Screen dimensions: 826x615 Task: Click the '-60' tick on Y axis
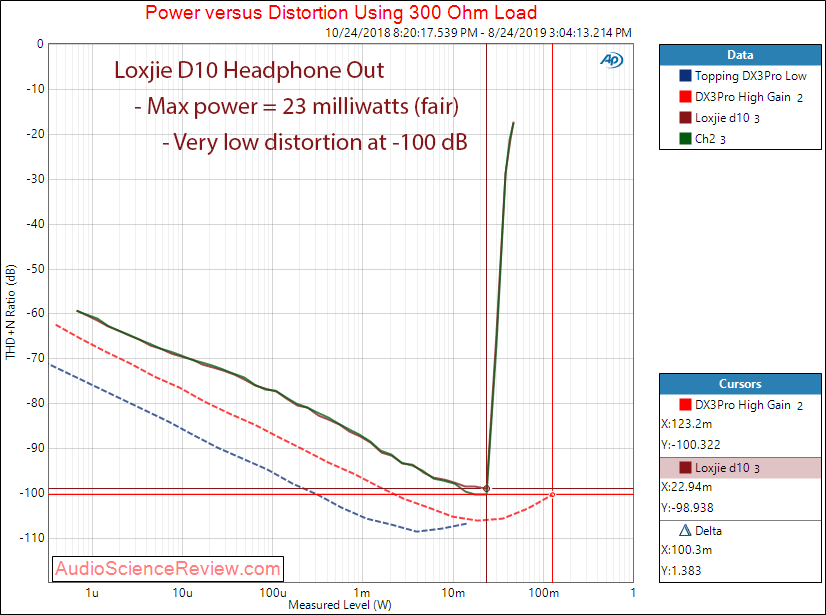pos(34,313)
